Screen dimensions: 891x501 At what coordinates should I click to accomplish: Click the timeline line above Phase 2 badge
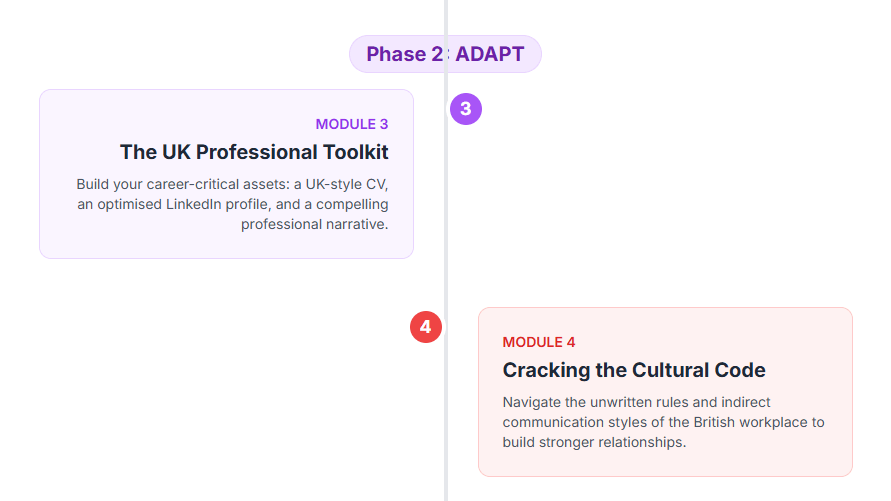[x=446, y=15]
